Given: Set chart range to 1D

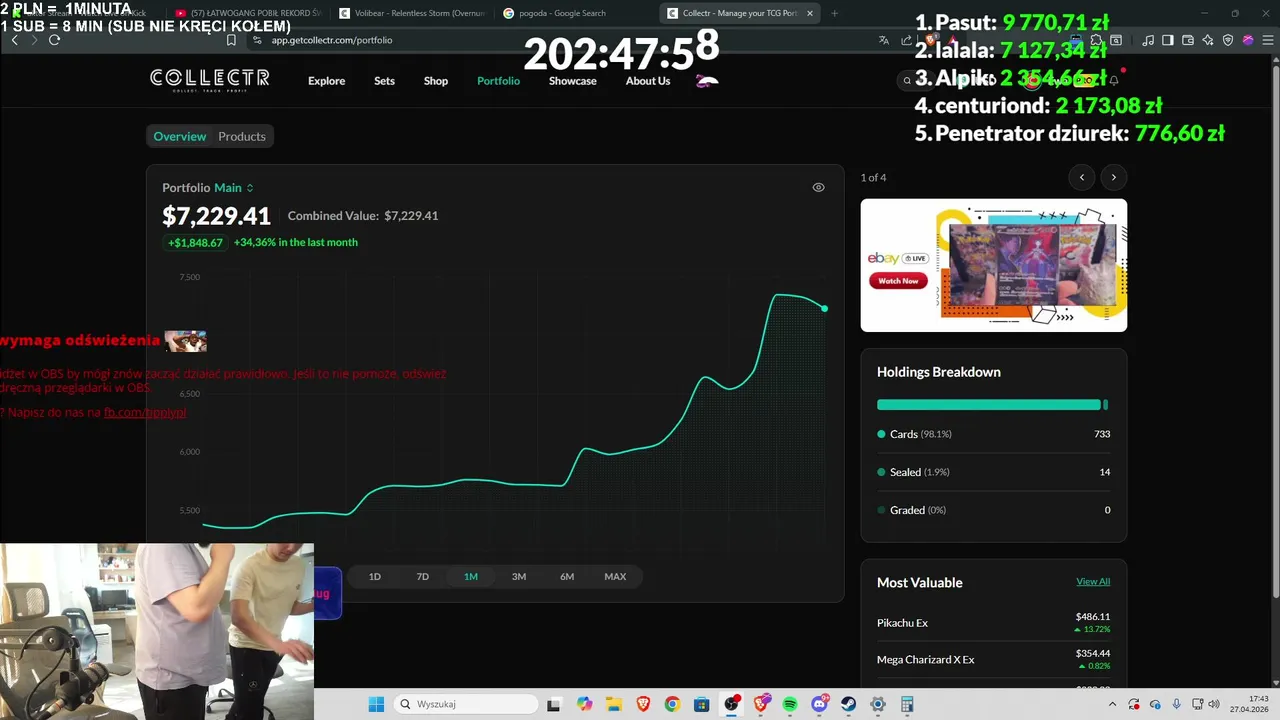Looking at the screenshot, I should (x=375, y=576).
